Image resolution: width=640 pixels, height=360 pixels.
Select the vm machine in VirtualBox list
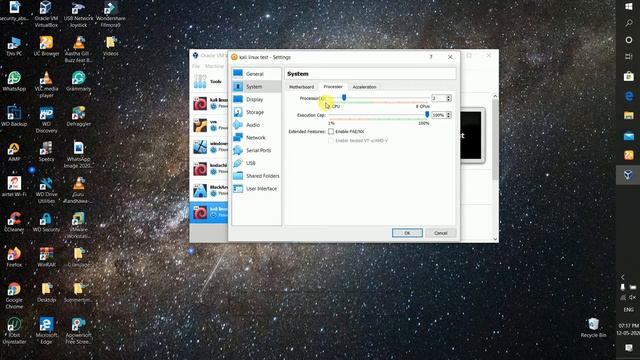(x=209, y=125)
